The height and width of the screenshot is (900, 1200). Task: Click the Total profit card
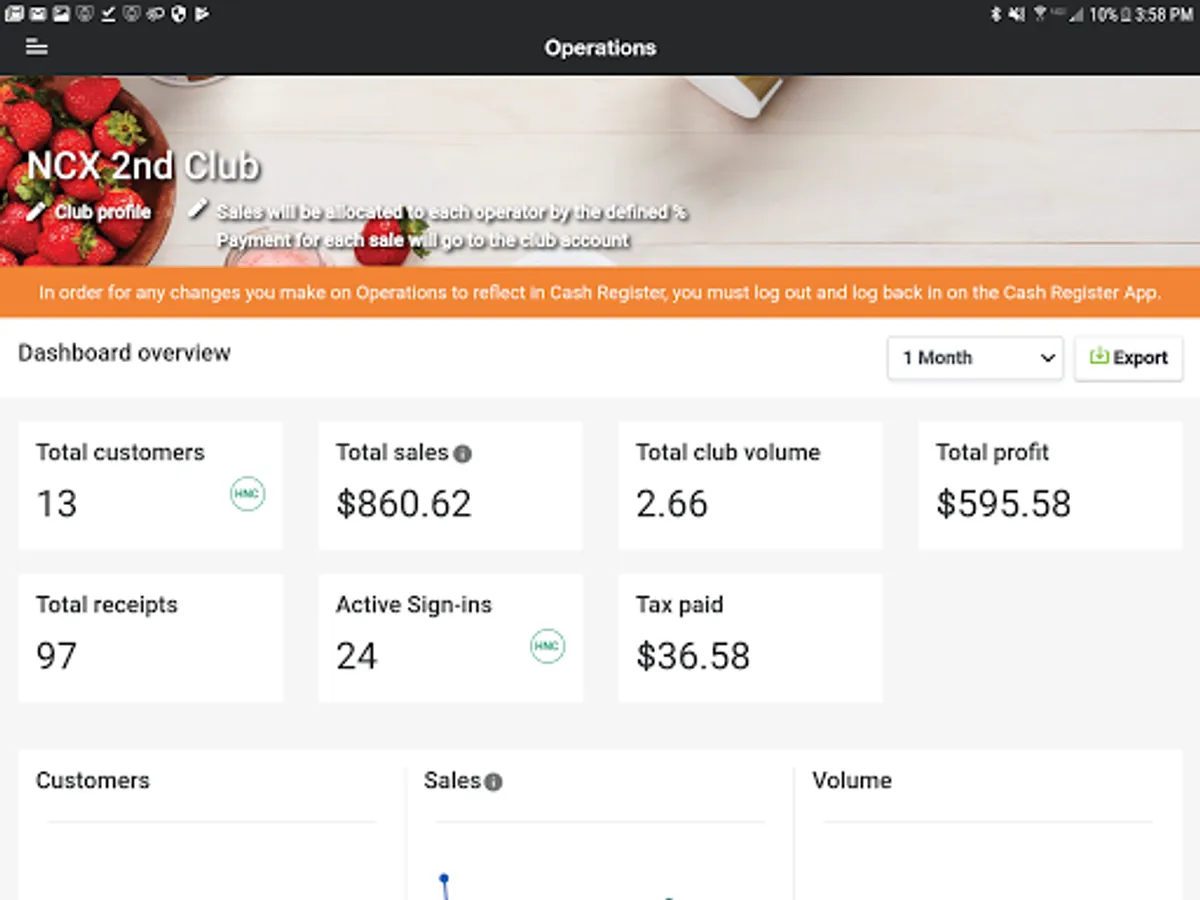pos(1050,485)
